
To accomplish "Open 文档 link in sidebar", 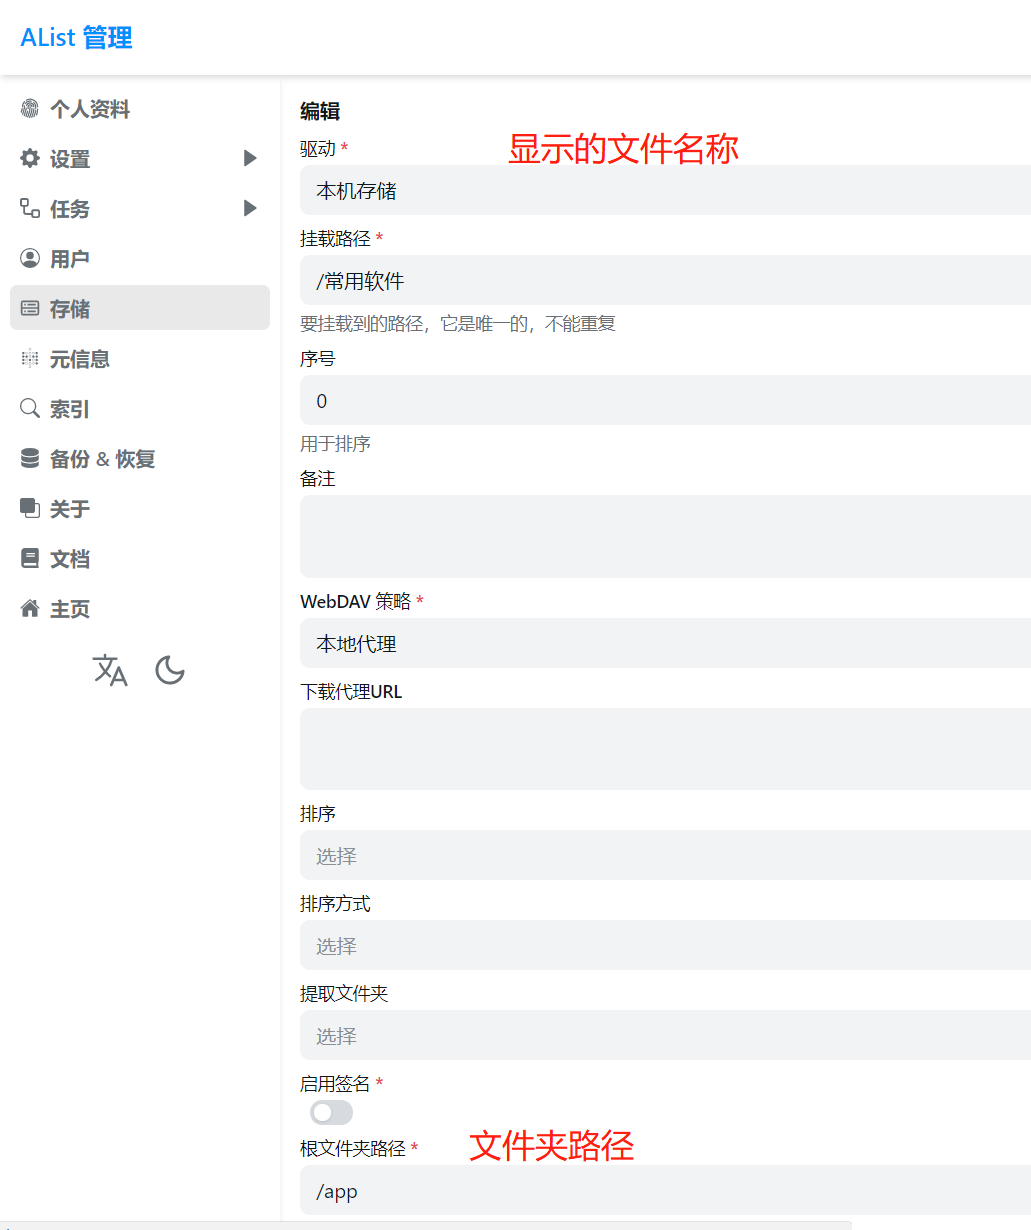I will pos(140,558).
